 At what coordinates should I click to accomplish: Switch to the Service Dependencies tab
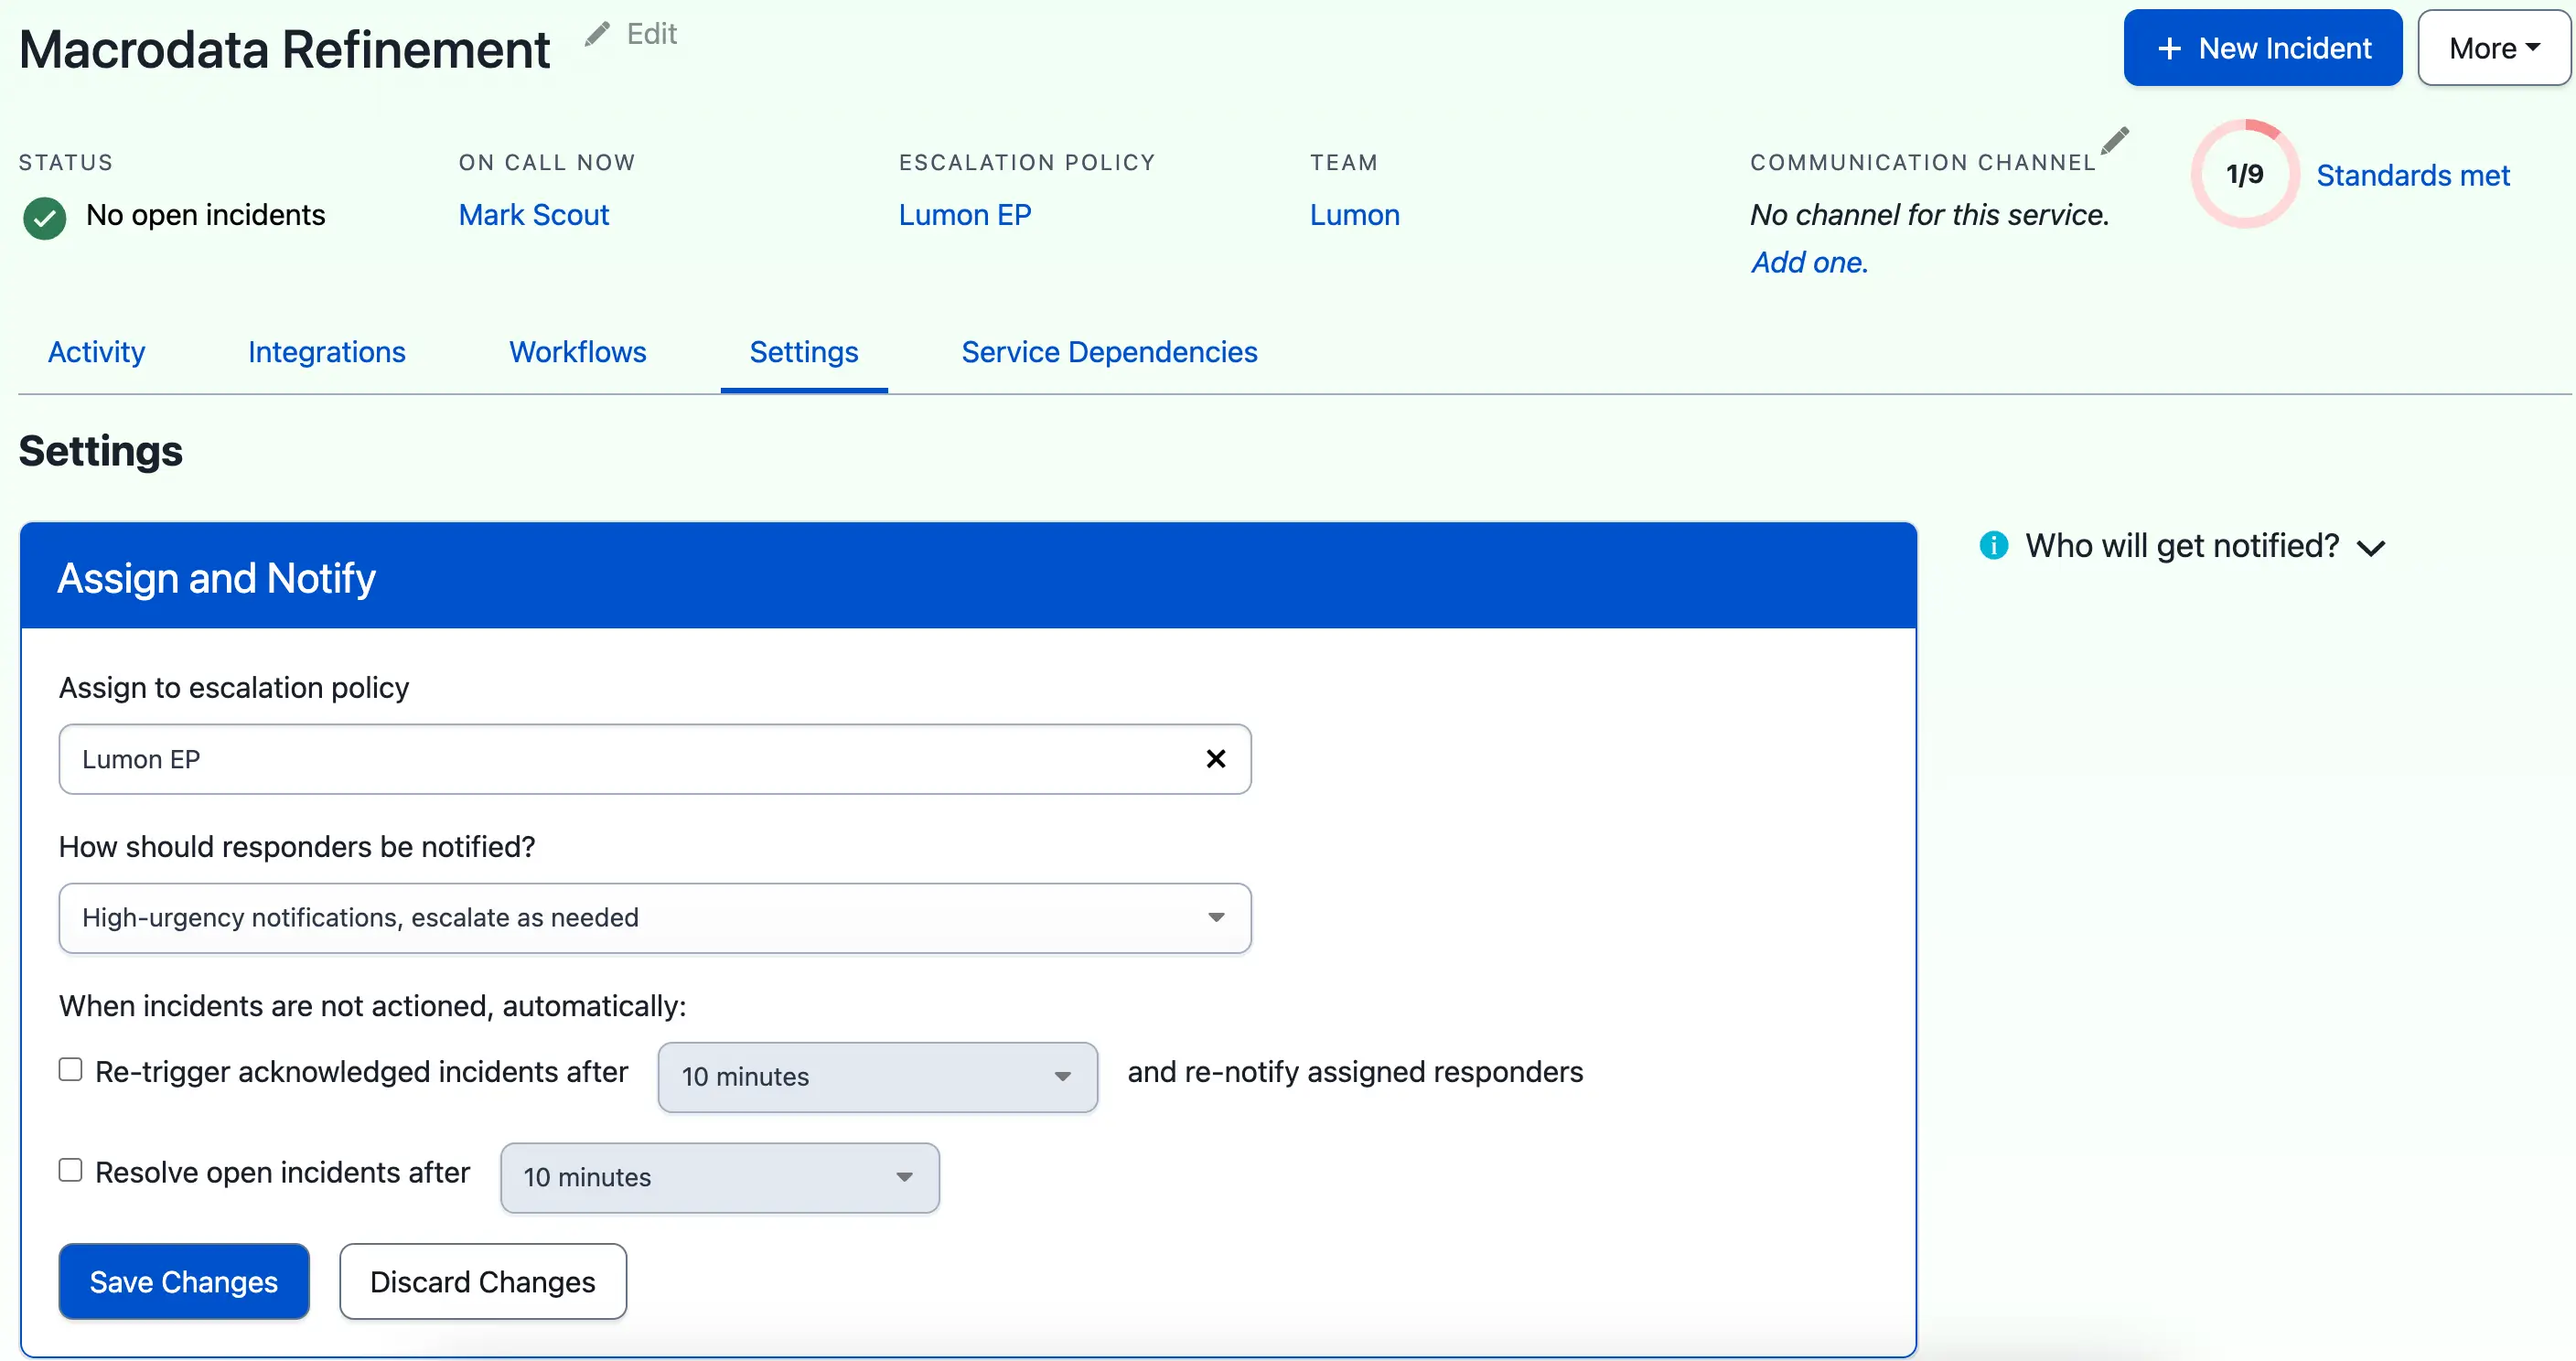tap(1108, 352)
